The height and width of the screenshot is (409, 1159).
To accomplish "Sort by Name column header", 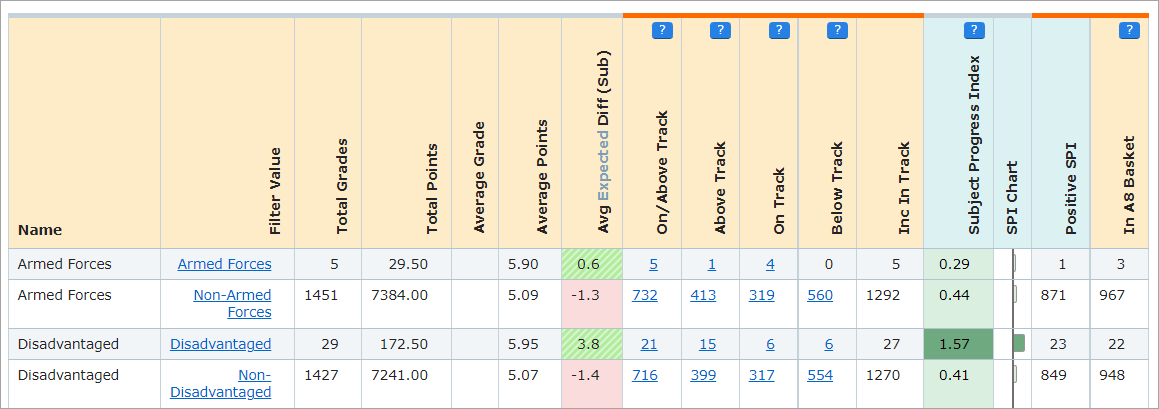I will 40,230.
